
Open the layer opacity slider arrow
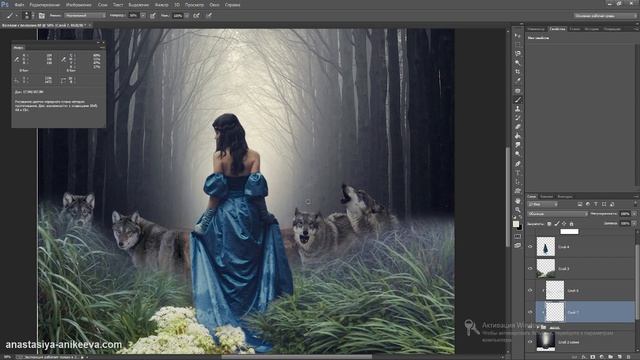(x=634, y=214)
